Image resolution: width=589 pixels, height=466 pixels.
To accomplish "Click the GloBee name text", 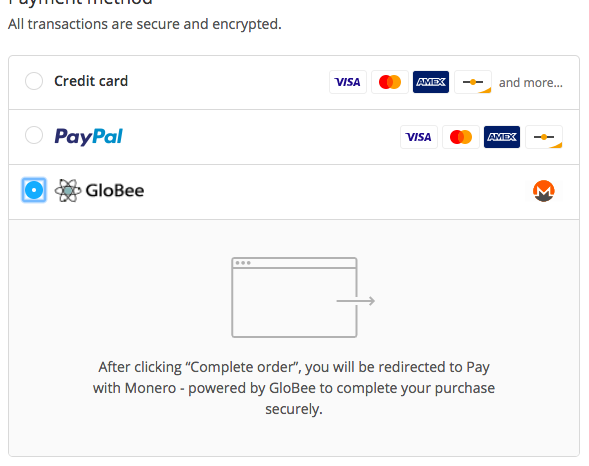I will tap(115, 190).
